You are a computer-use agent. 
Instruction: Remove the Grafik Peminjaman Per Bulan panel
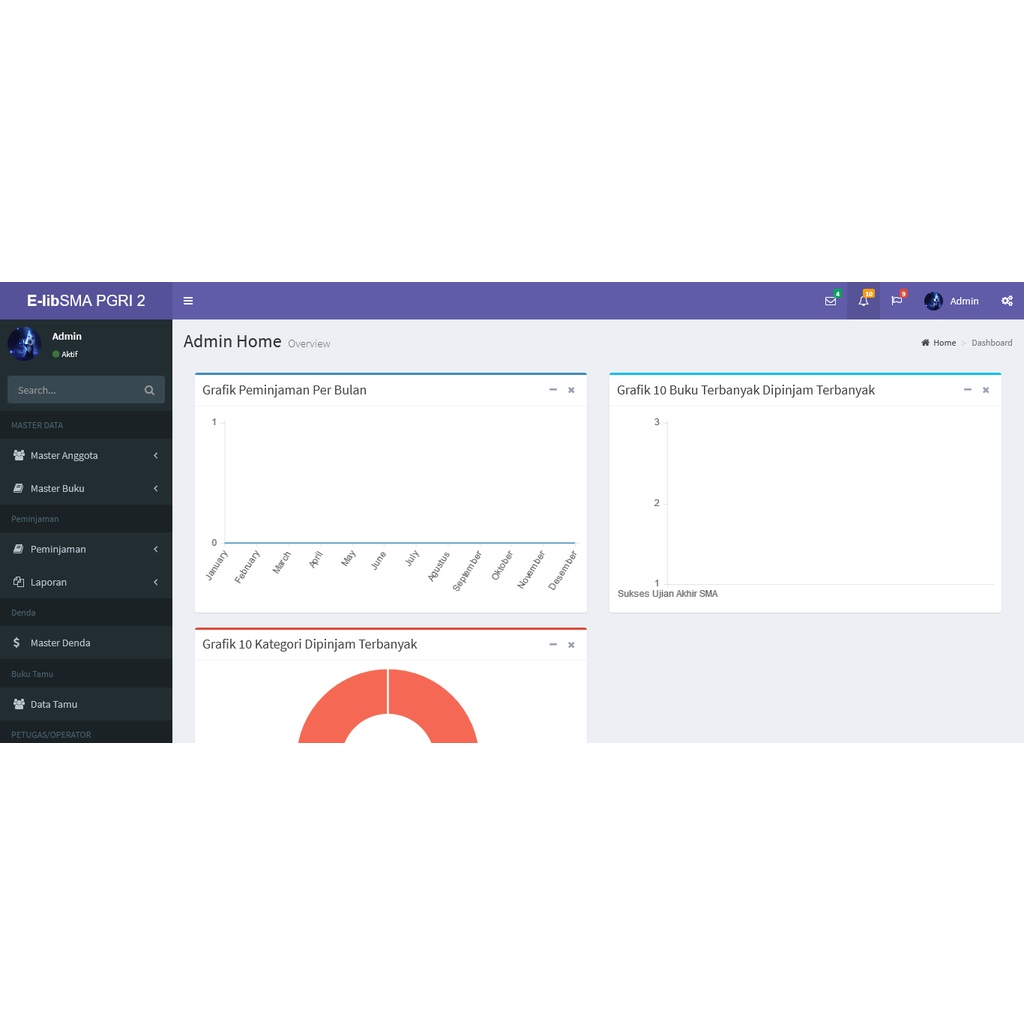tap(571, 390)
